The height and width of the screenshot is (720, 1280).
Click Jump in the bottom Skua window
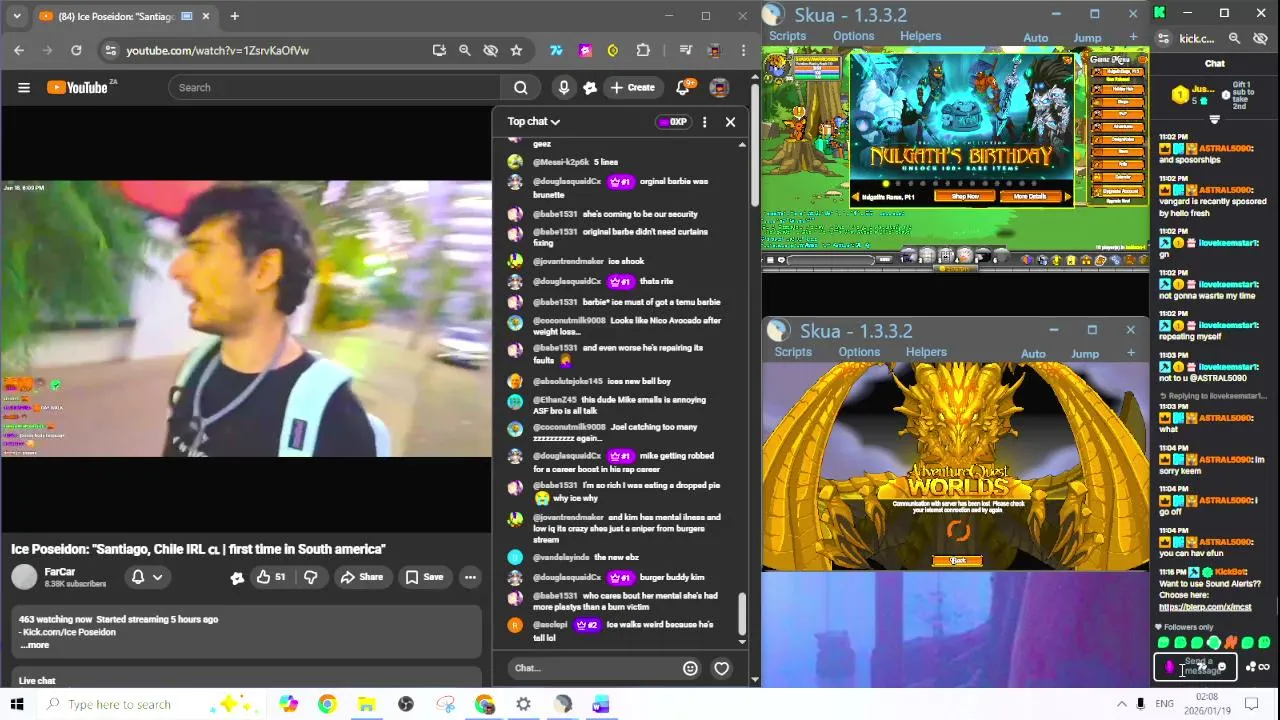click(1085, 354)
